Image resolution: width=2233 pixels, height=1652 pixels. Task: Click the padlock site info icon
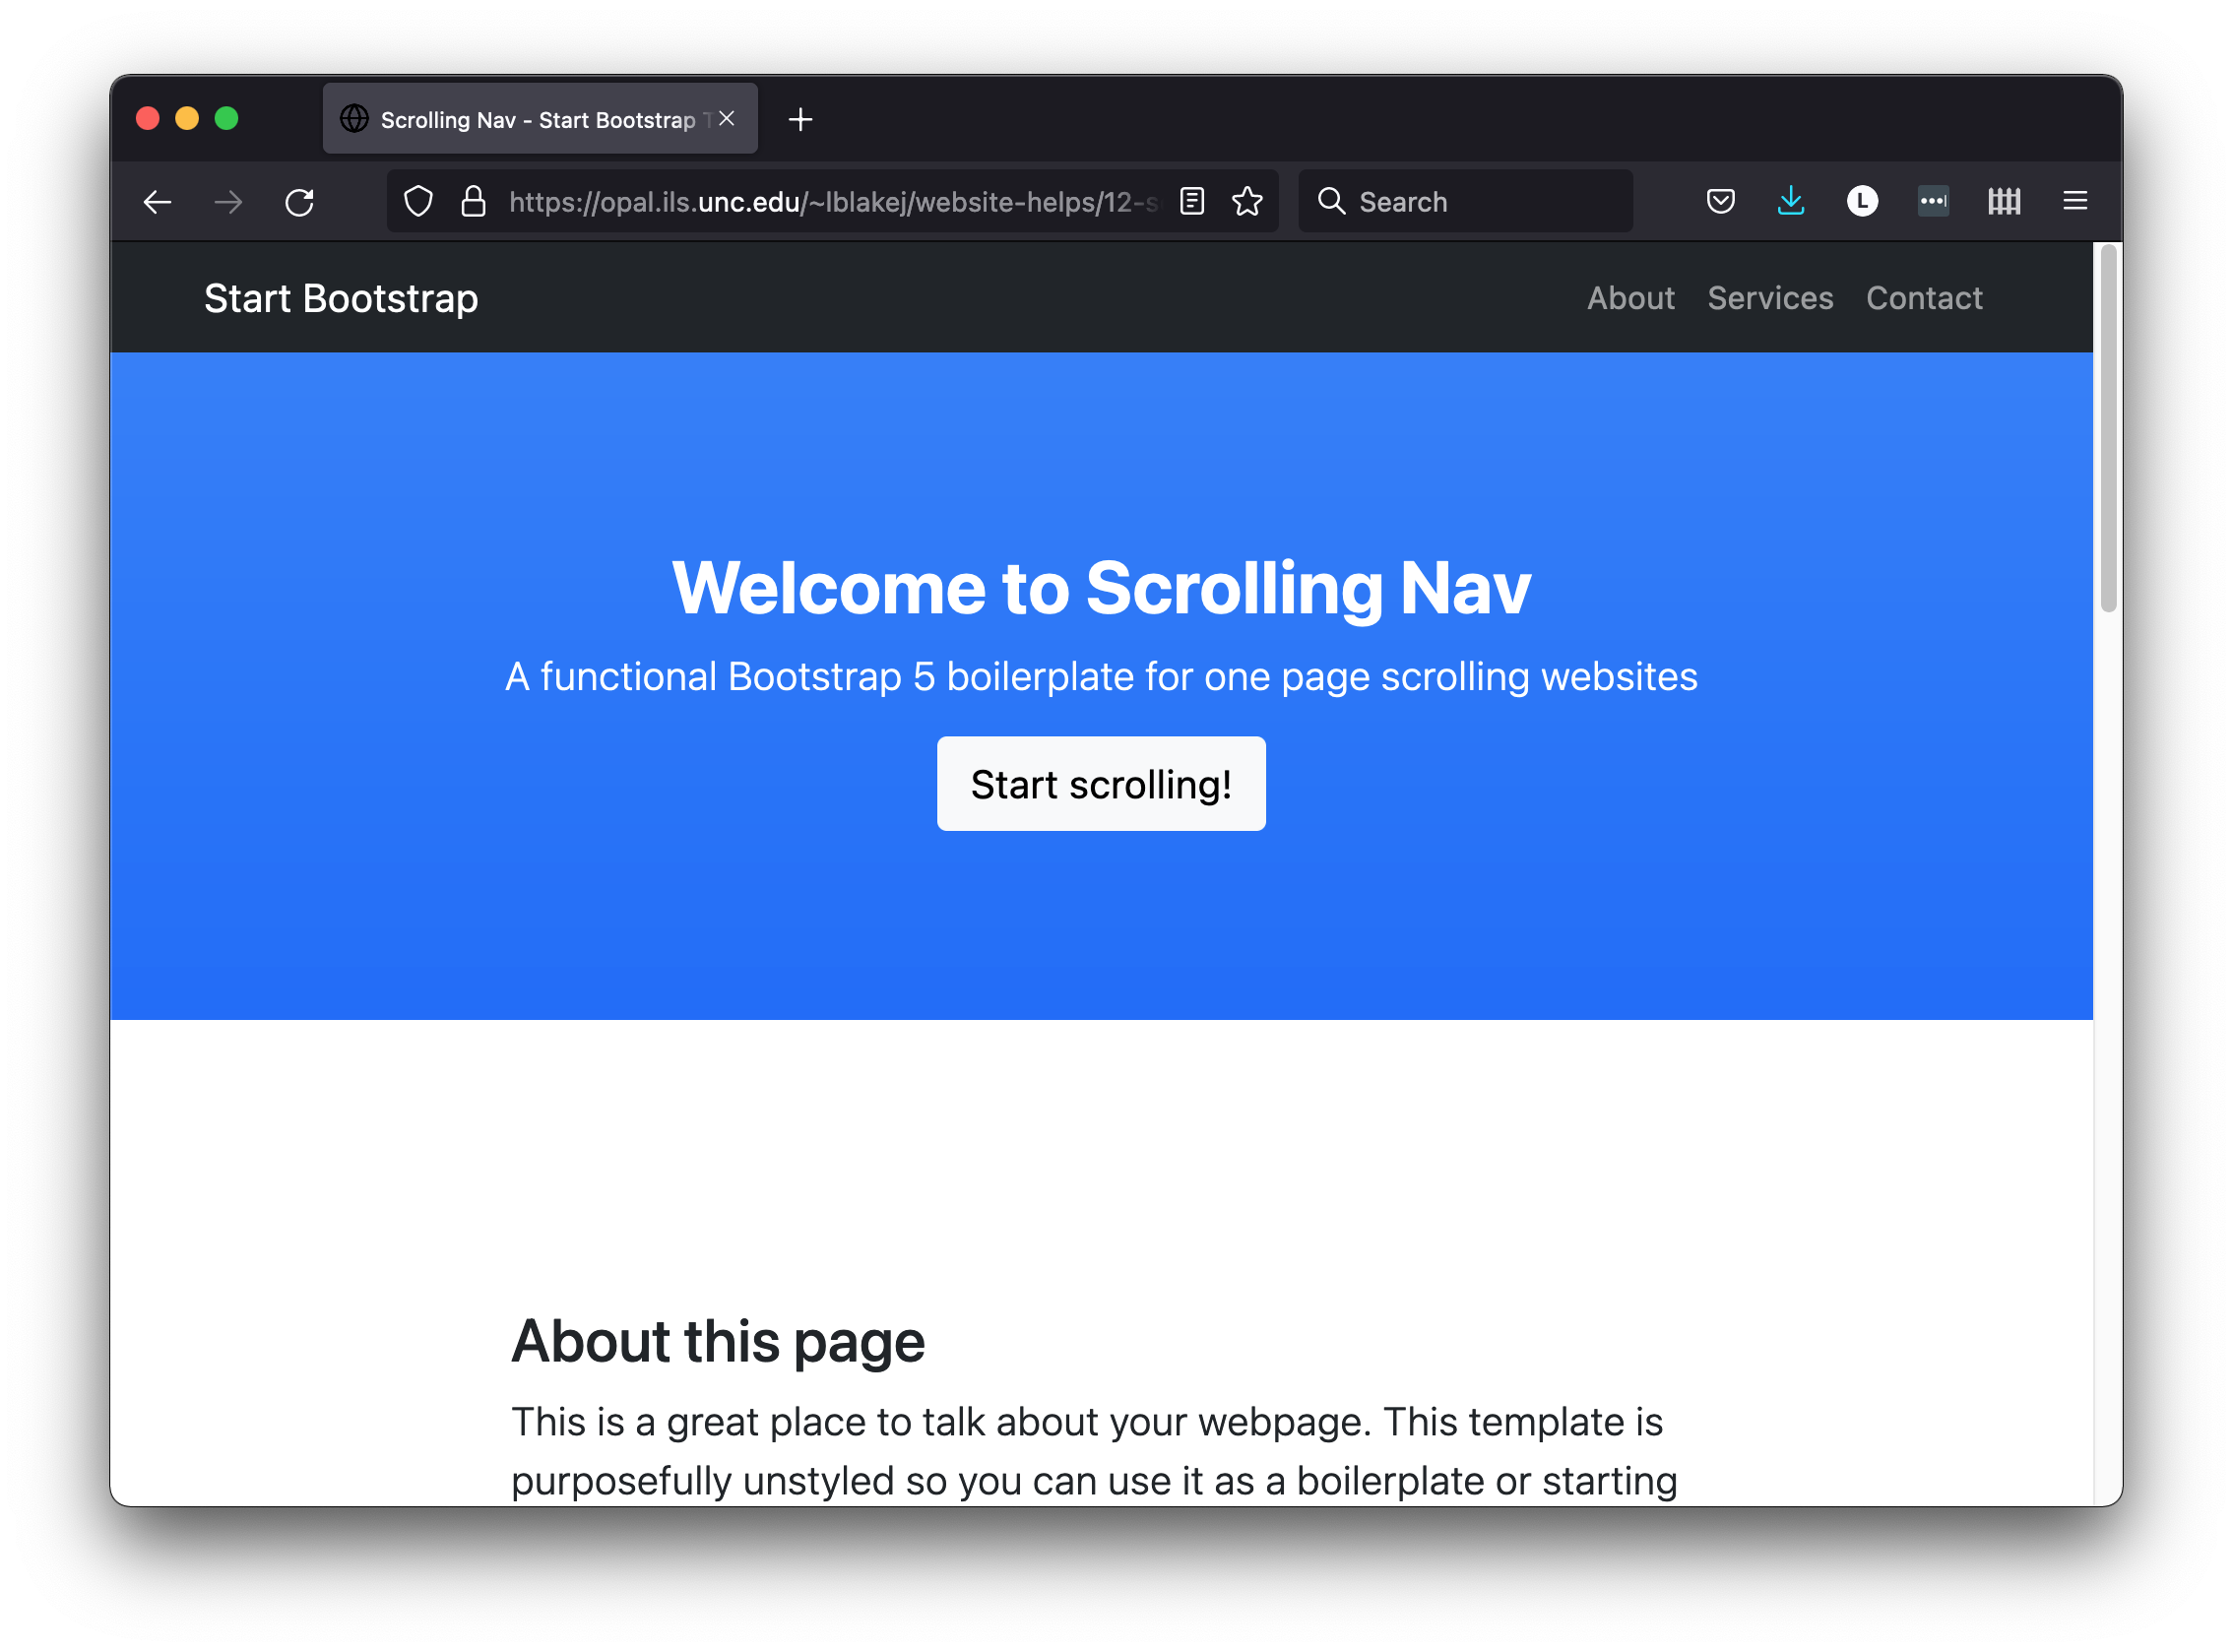(473, 202)
